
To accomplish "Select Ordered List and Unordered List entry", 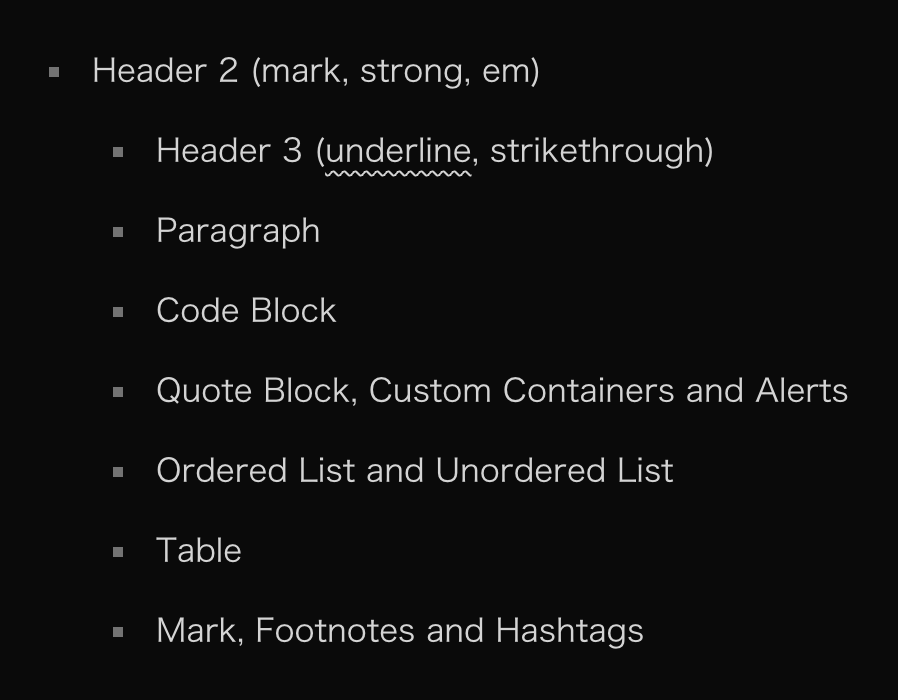I will tap(414, 471).
